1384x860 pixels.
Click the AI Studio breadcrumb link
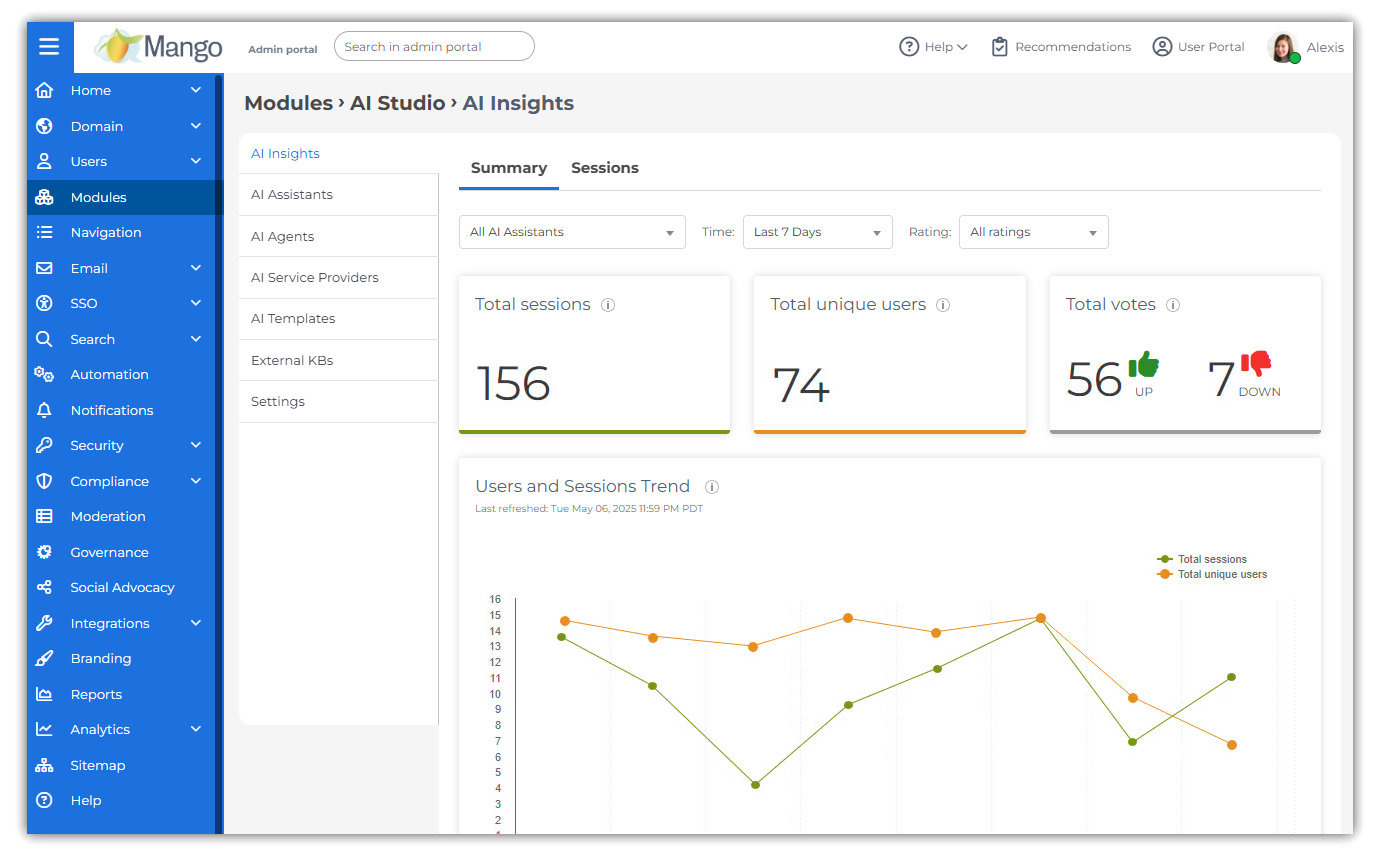pyautogui.click(x=397, y=103)
